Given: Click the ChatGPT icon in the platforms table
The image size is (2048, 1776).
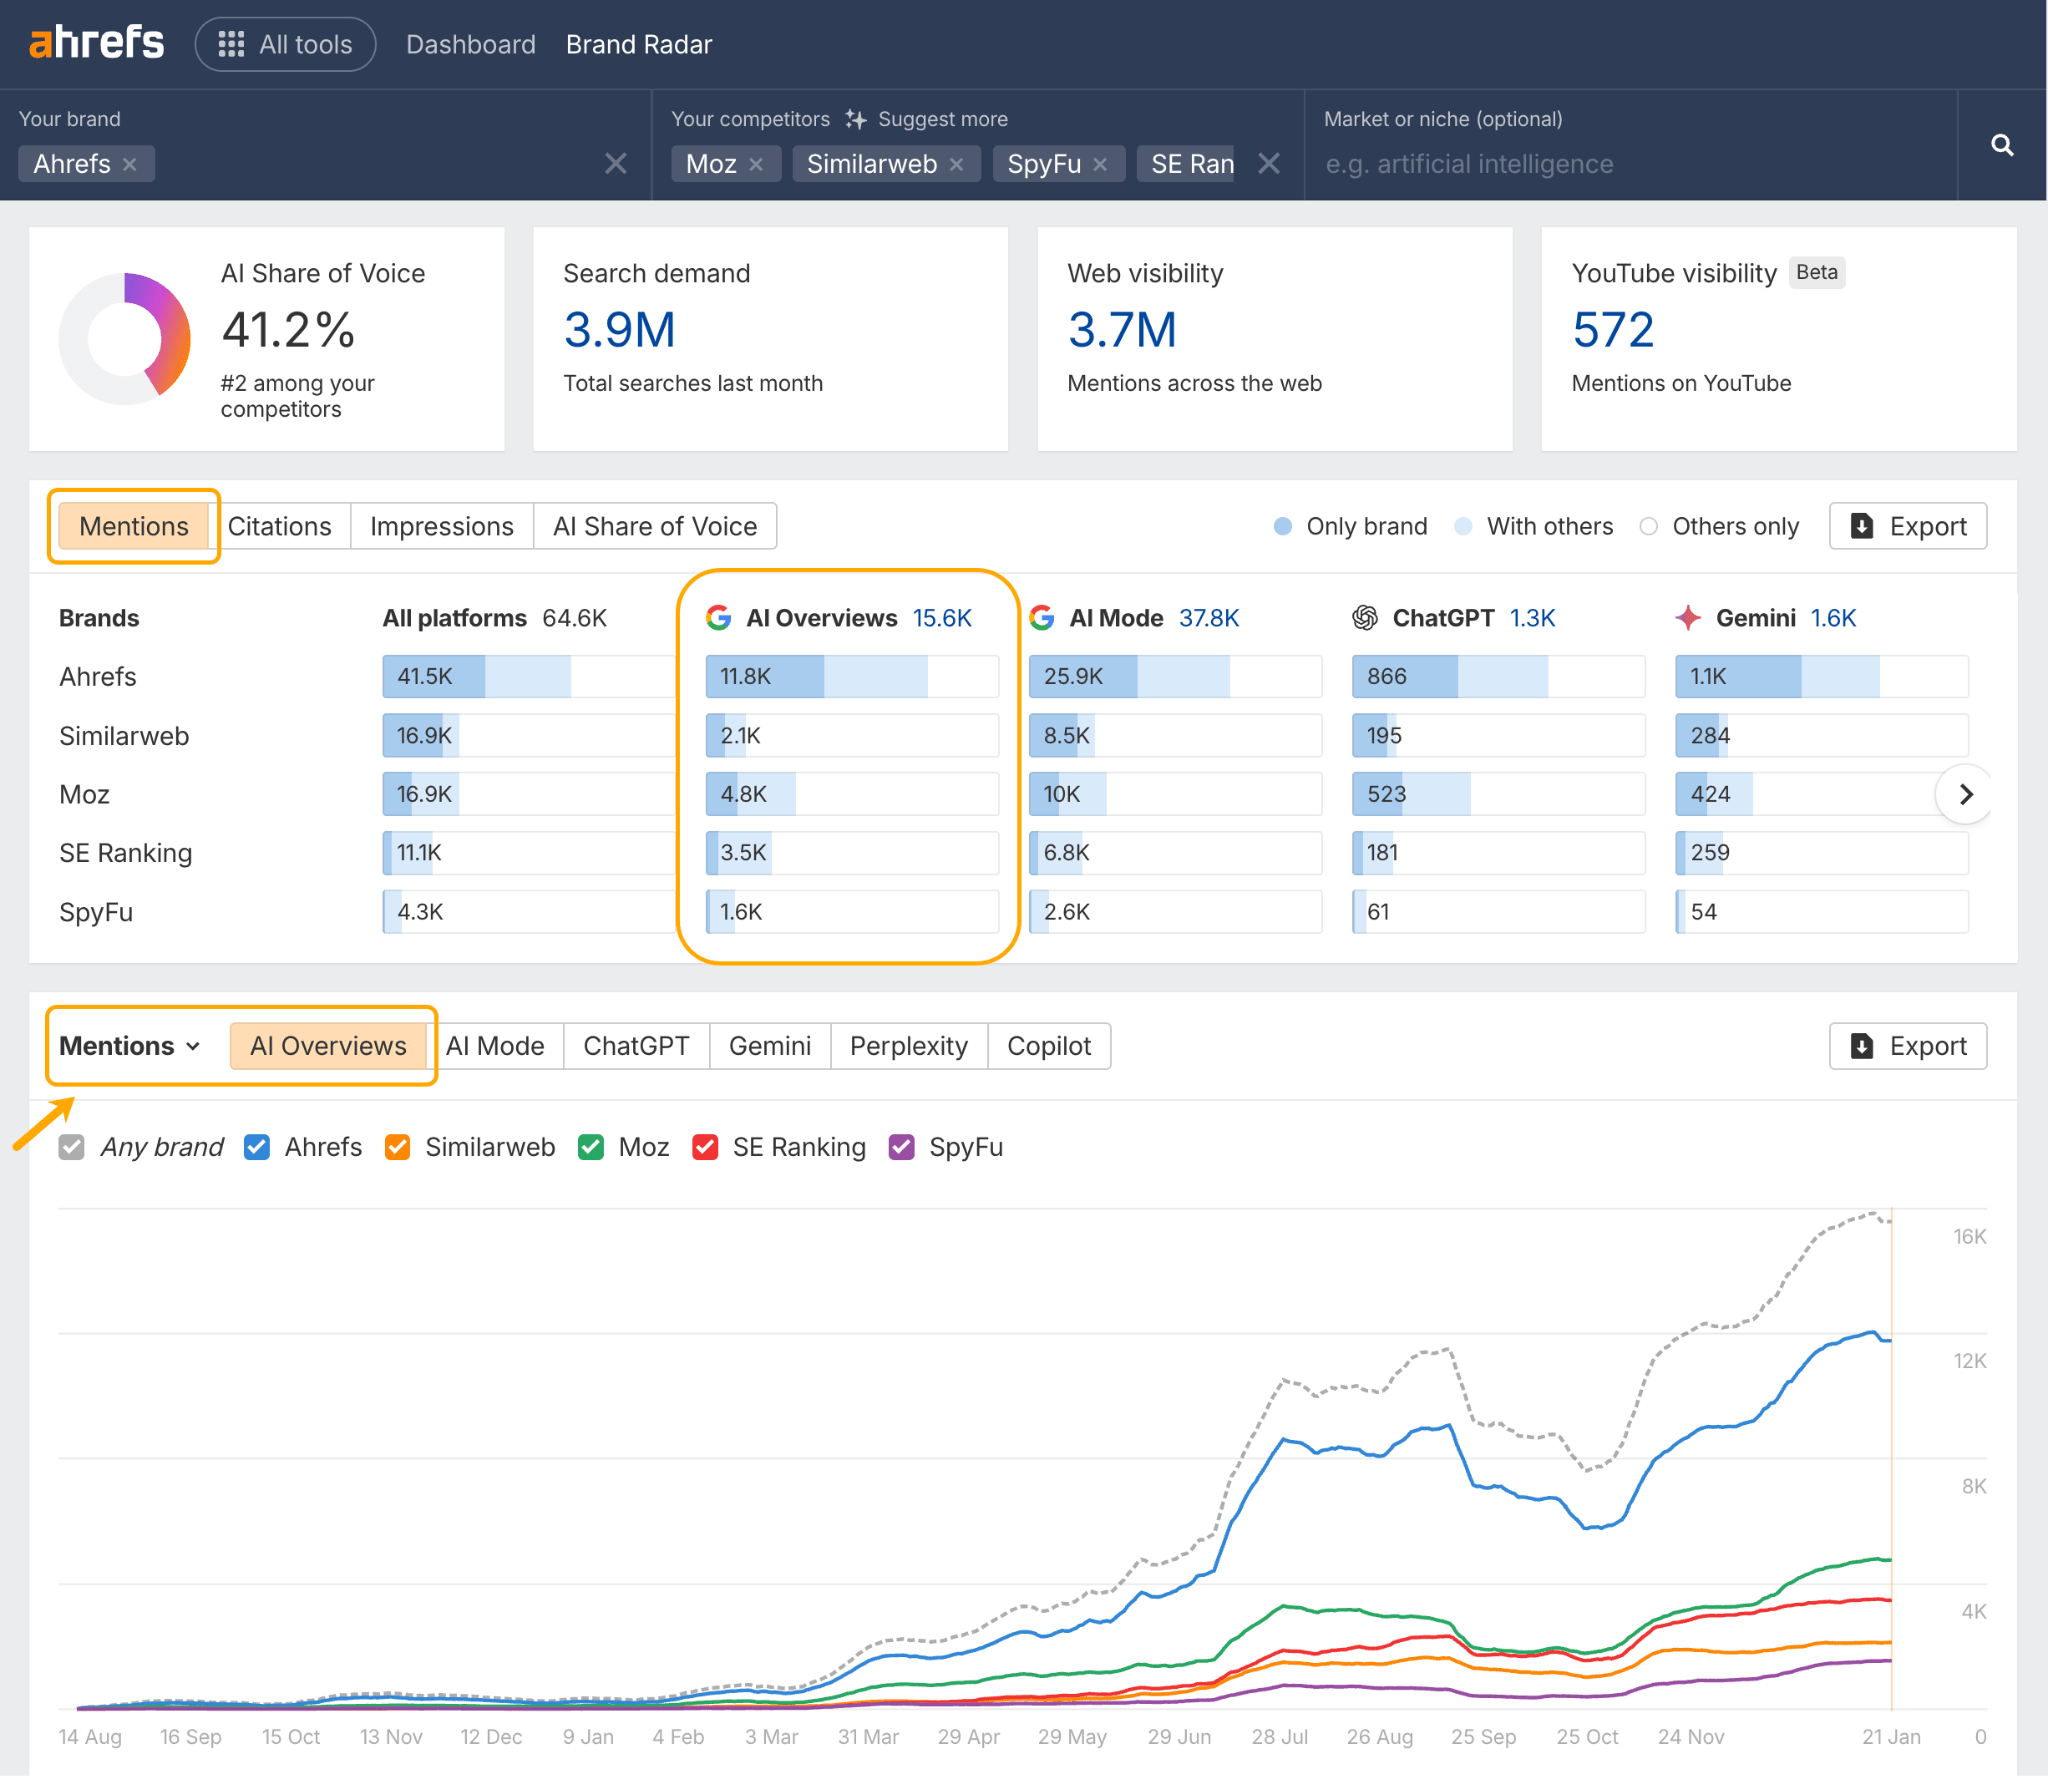Looking at the screenshot, I should [x=1362, y=618].
